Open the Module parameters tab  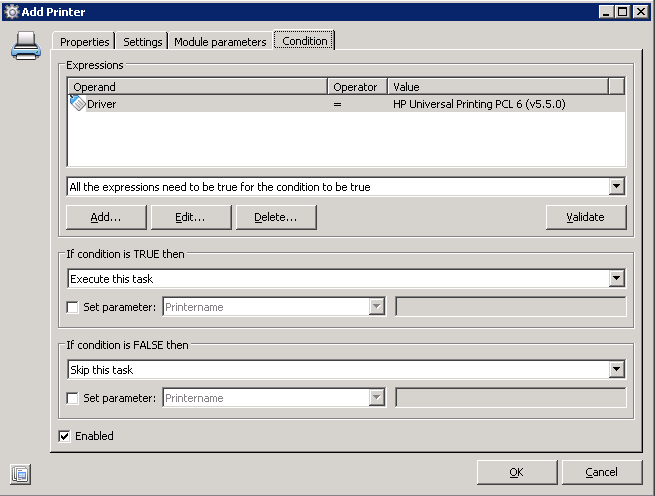coord(220,42)
